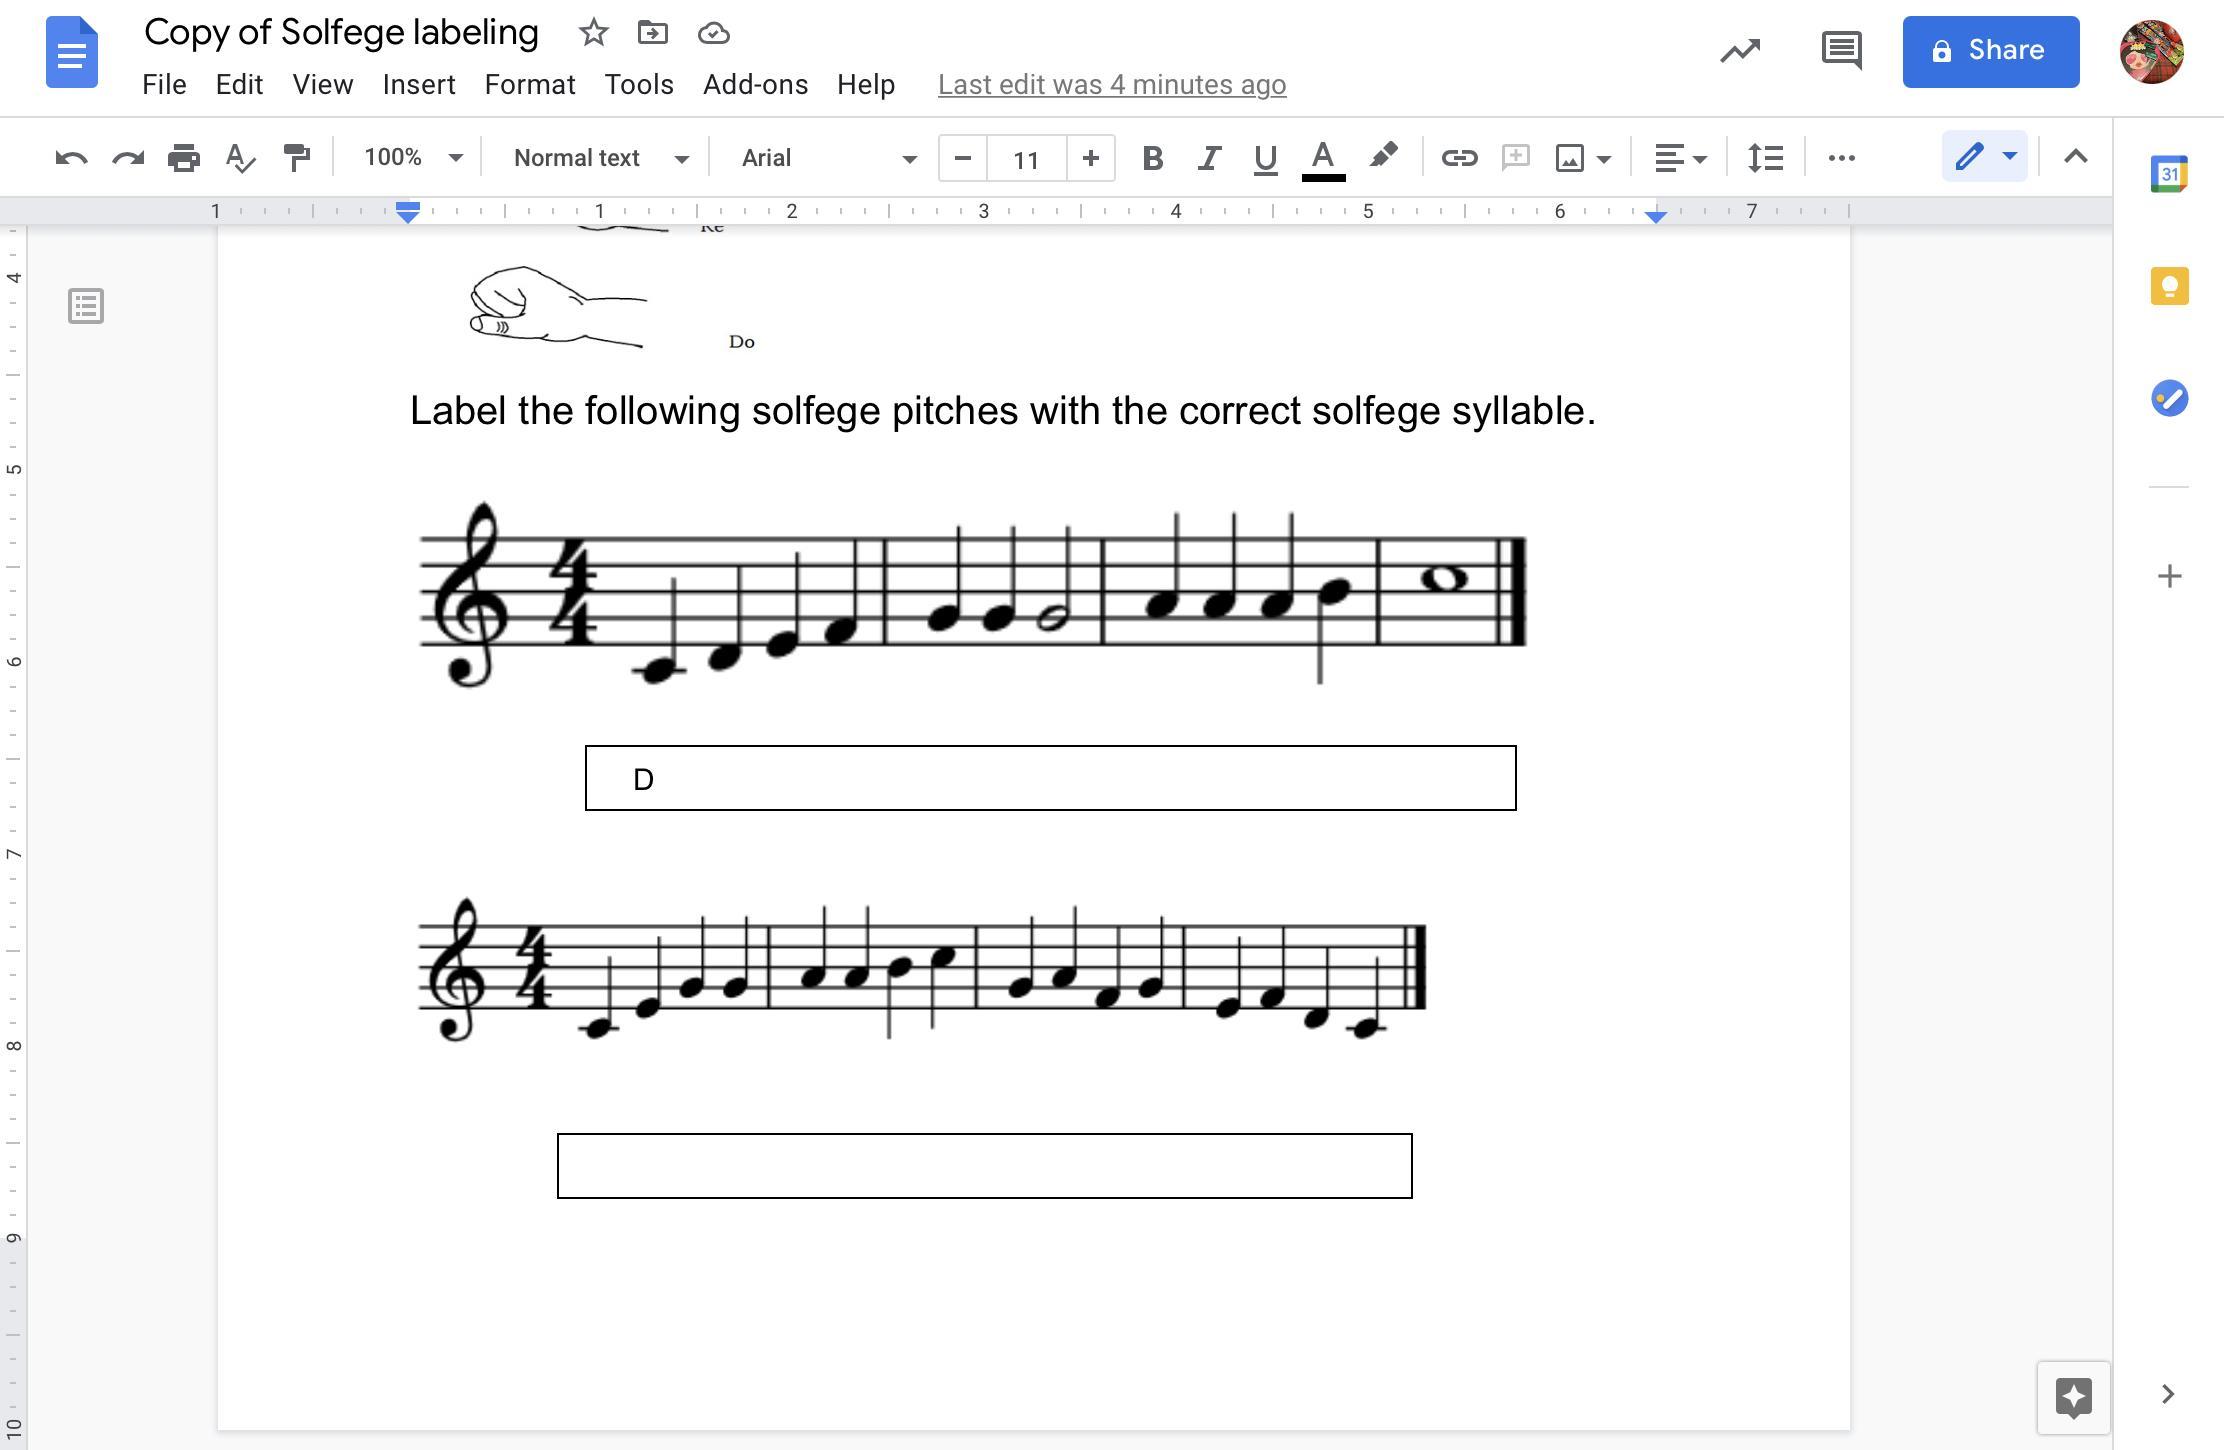Click the Insert link icon
This screenshot has width=2224, height=1450.
tap(1459, 158)
